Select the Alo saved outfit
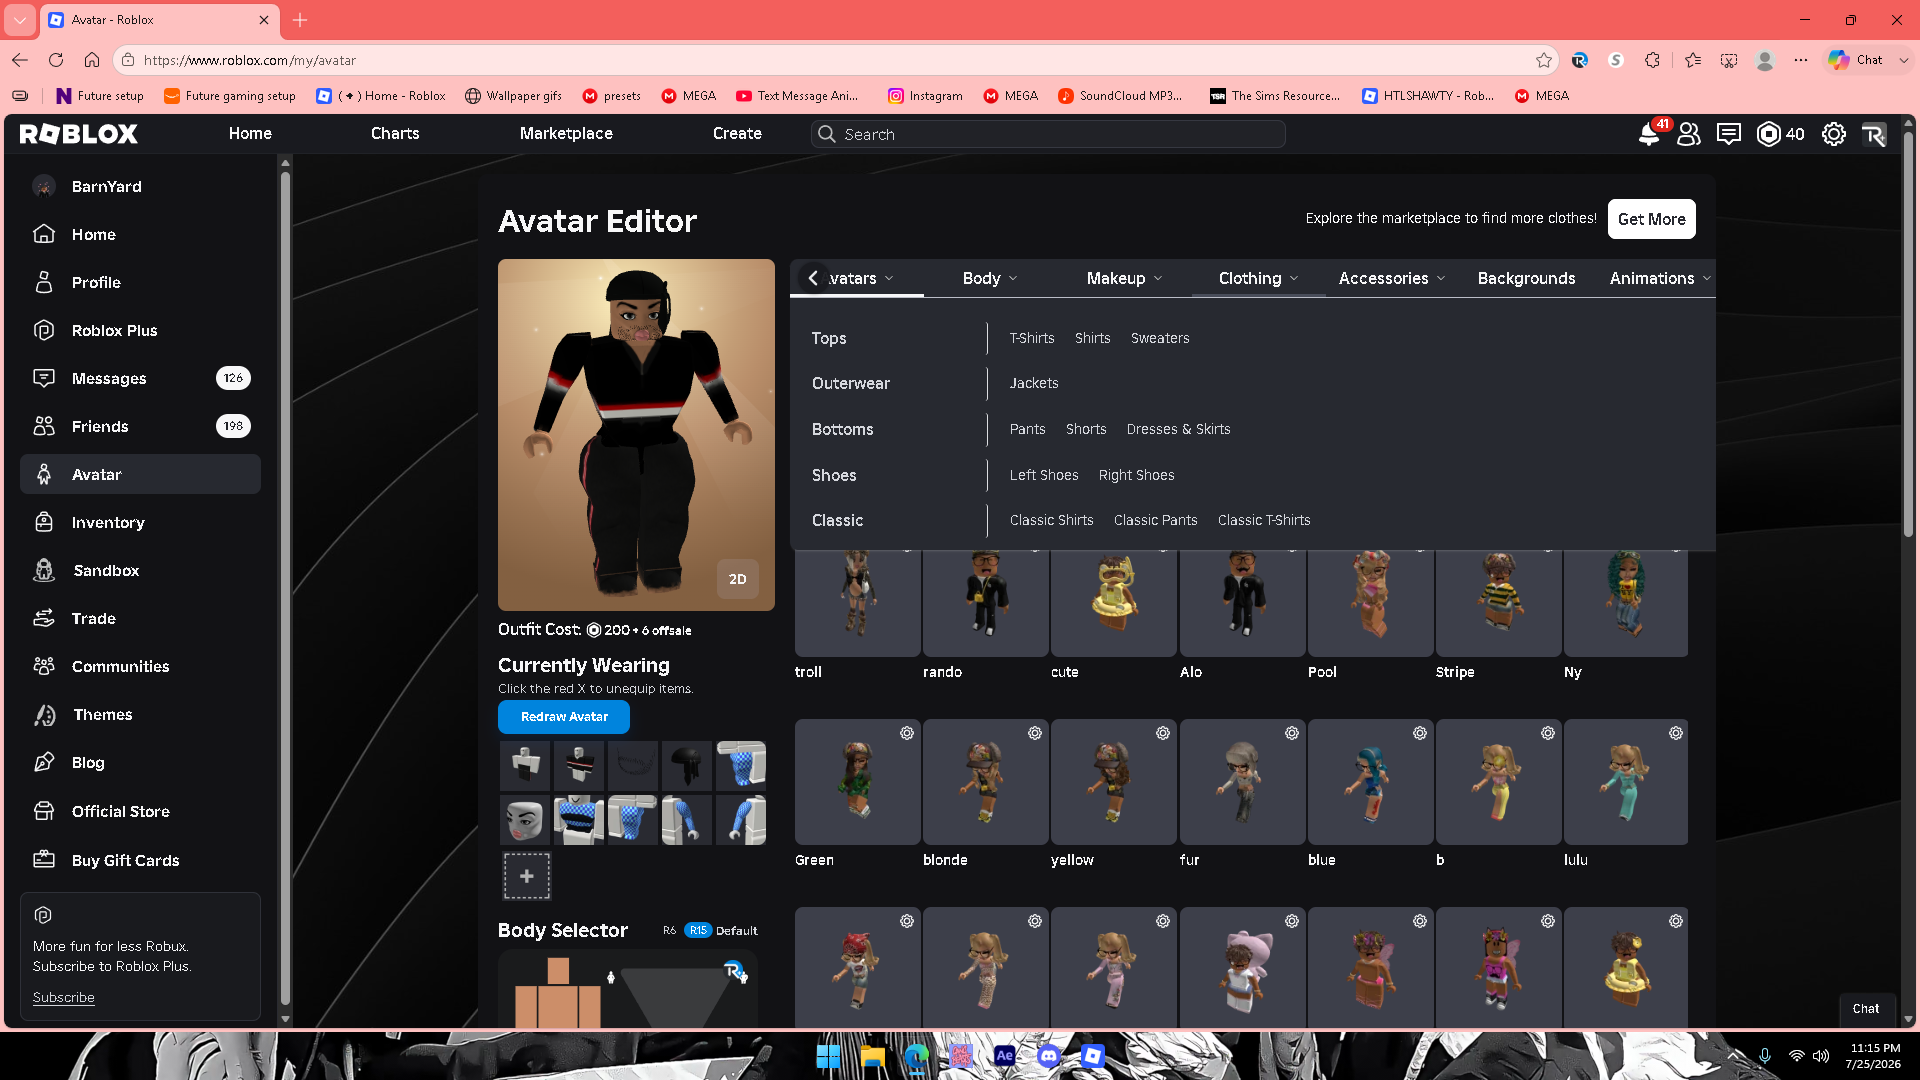 [1242, 603]
